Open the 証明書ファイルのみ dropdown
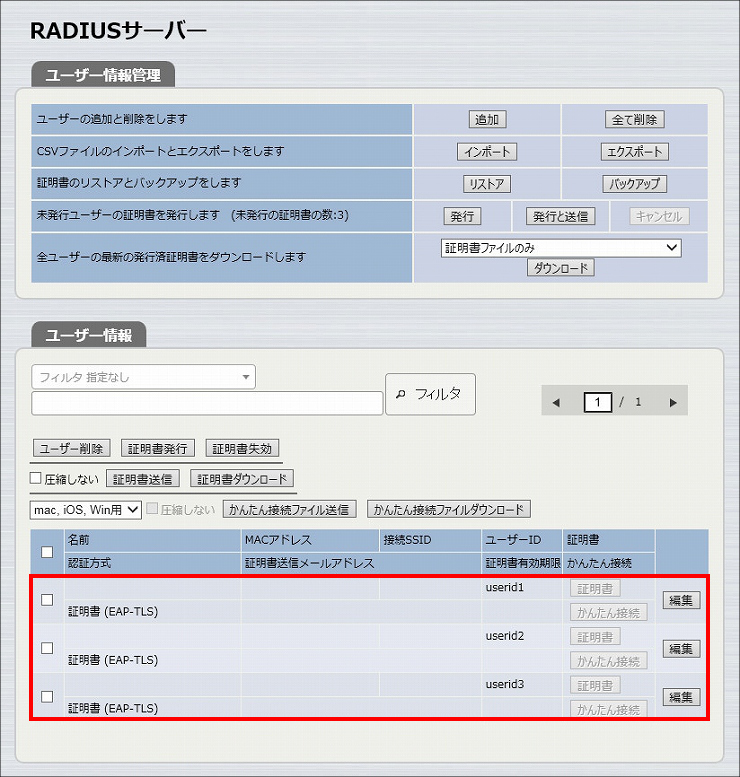This screenshot has width=740, height=777. coord(561,248)
